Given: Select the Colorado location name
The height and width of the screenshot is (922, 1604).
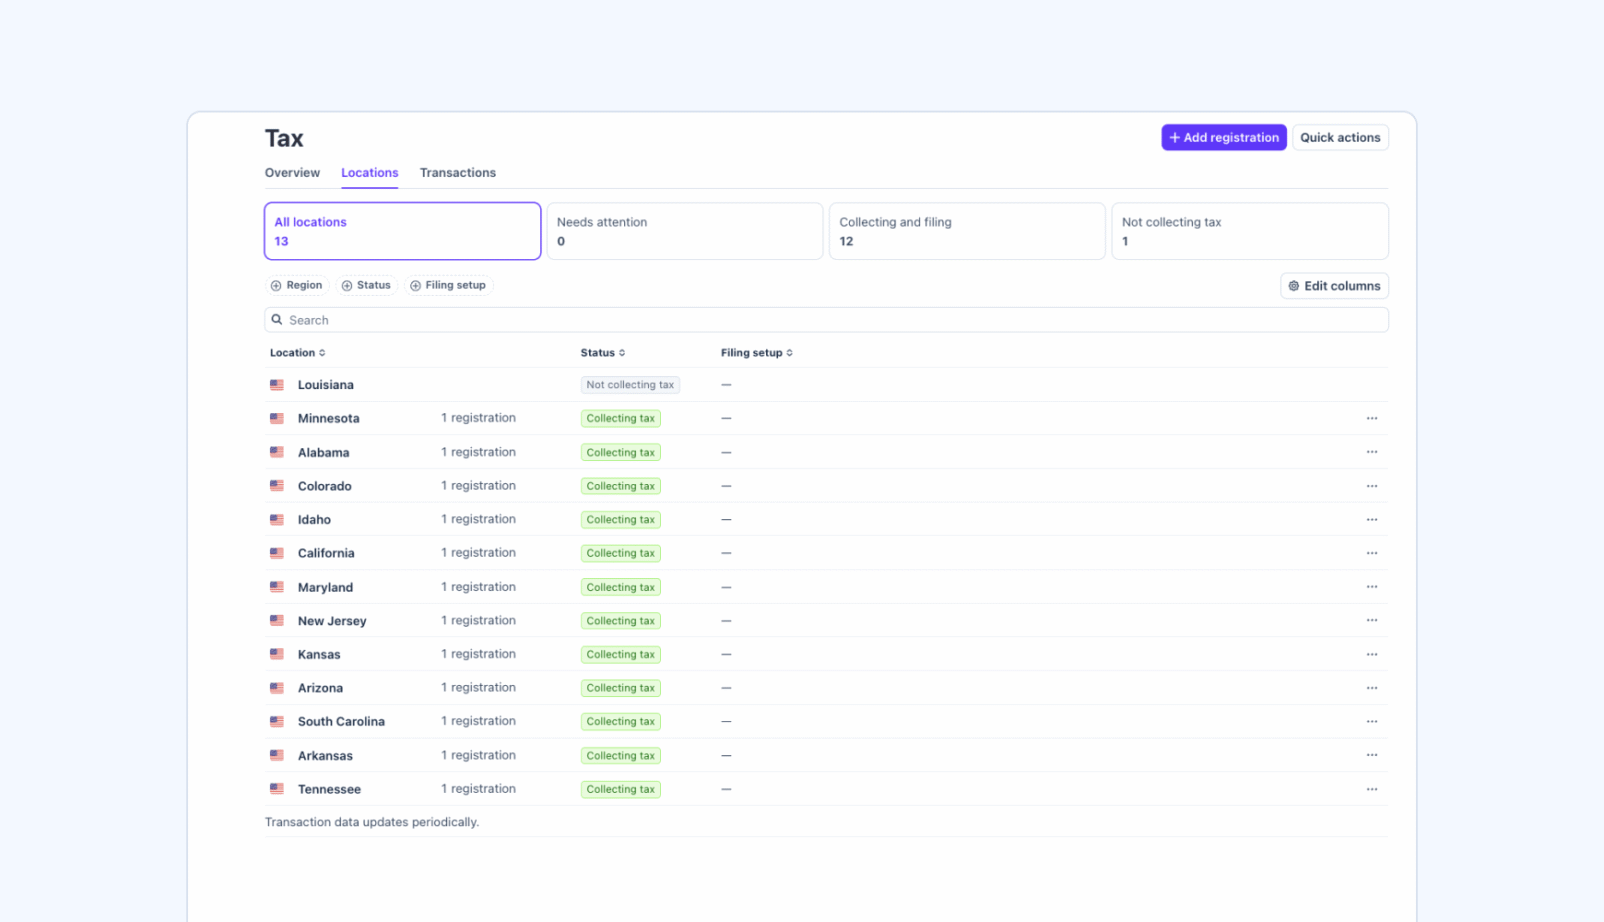Looking at the screenshot, I should pyautogui.click(x=324, y=486).
